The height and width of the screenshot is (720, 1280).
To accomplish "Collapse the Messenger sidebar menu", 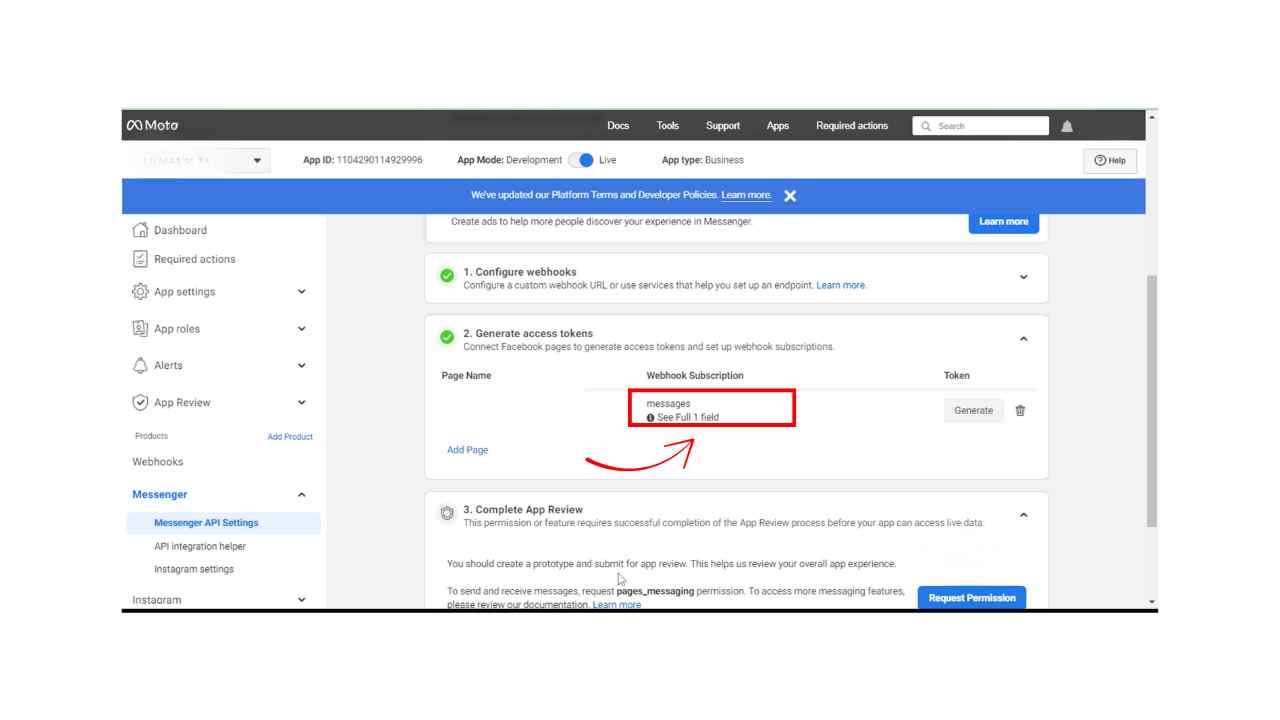I will pyautogui.click(x=302, y=495).
